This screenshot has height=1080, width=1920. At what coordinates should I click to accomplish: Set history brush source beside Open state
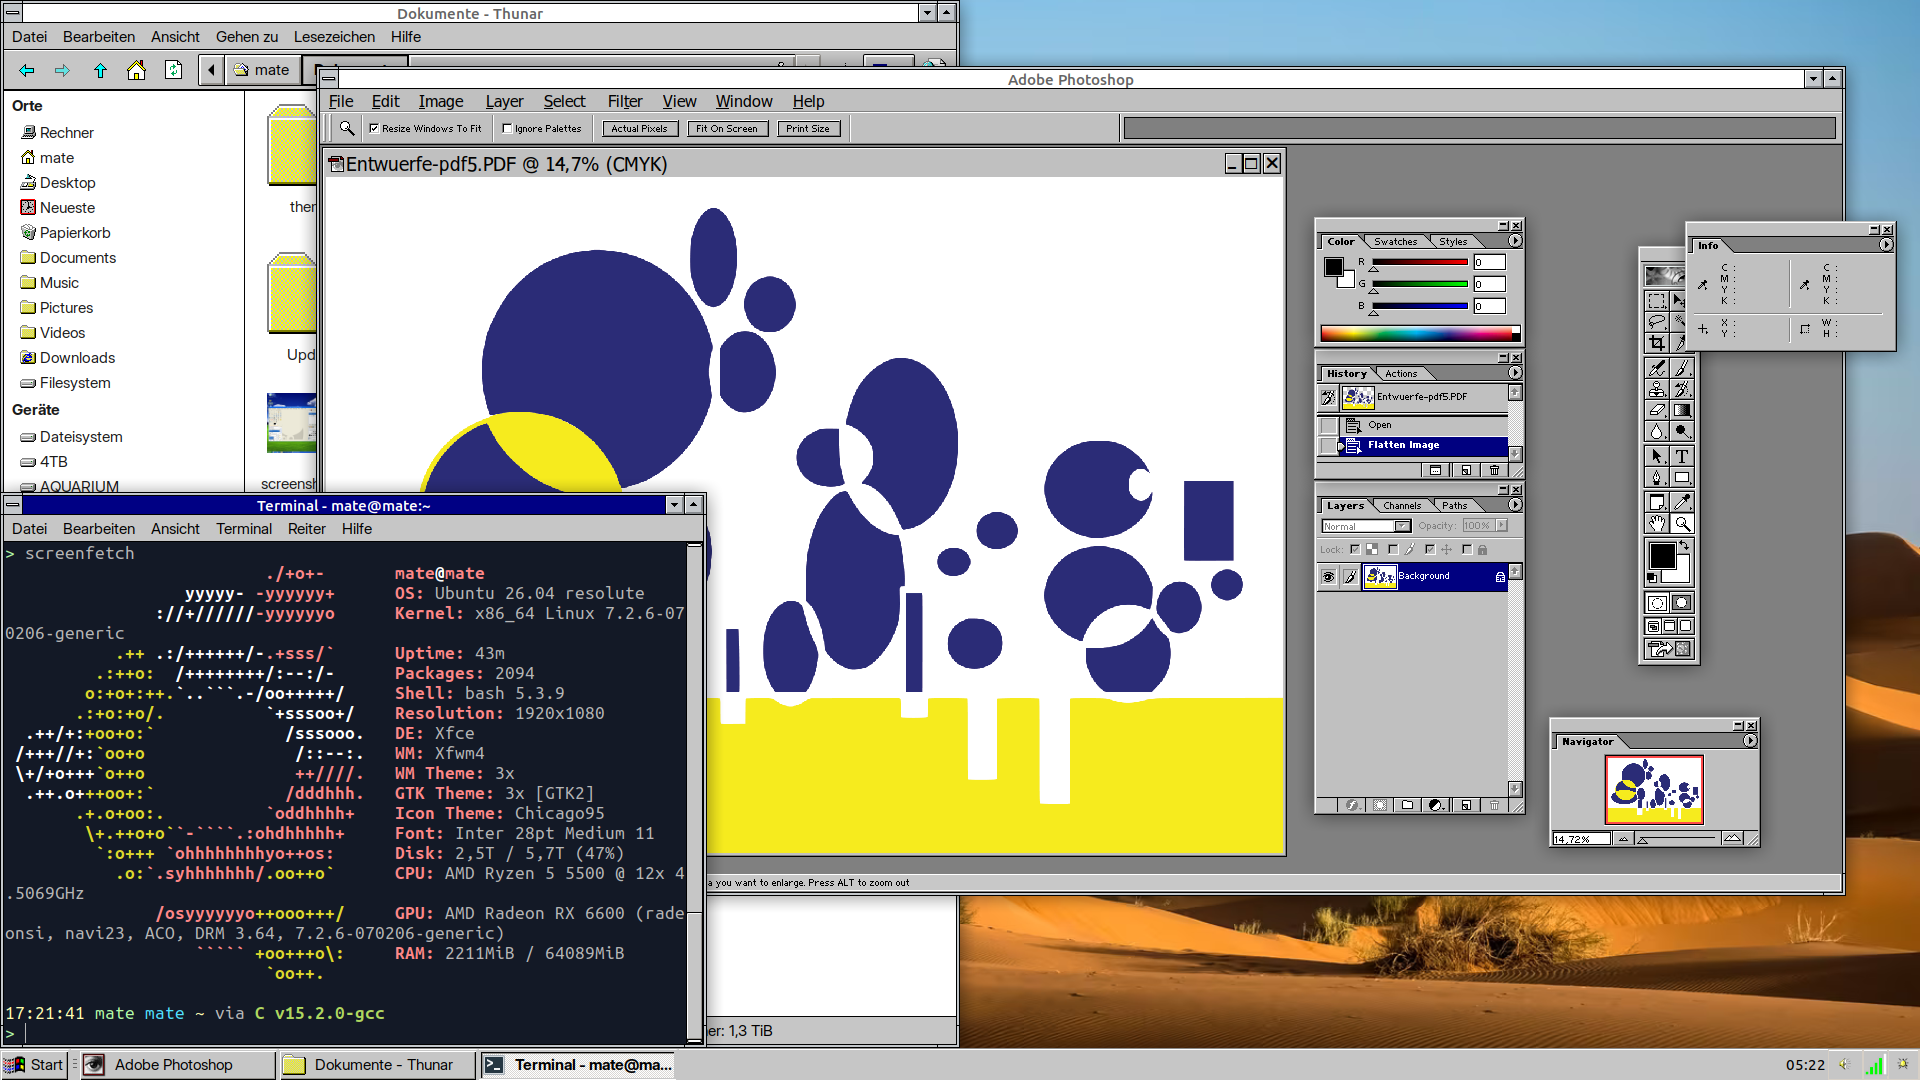(x=1328, y=426)
